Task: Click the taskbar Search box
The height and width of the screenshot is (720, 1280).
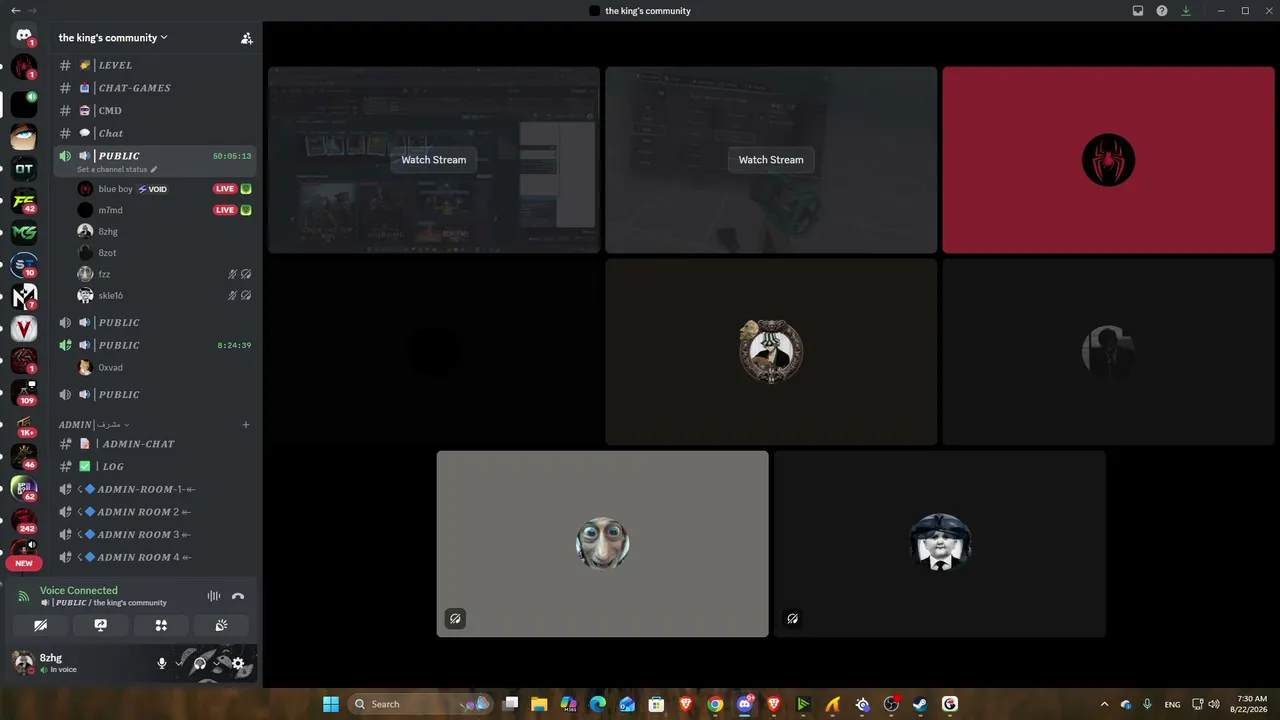Action: tap(421, 704)
